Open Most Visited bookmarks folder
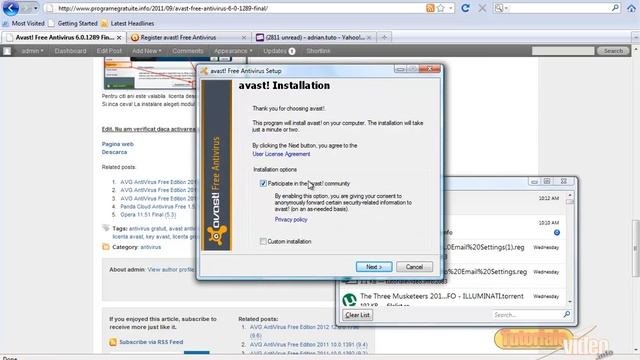Screen dimensions: 640x360 coord(23,23)
